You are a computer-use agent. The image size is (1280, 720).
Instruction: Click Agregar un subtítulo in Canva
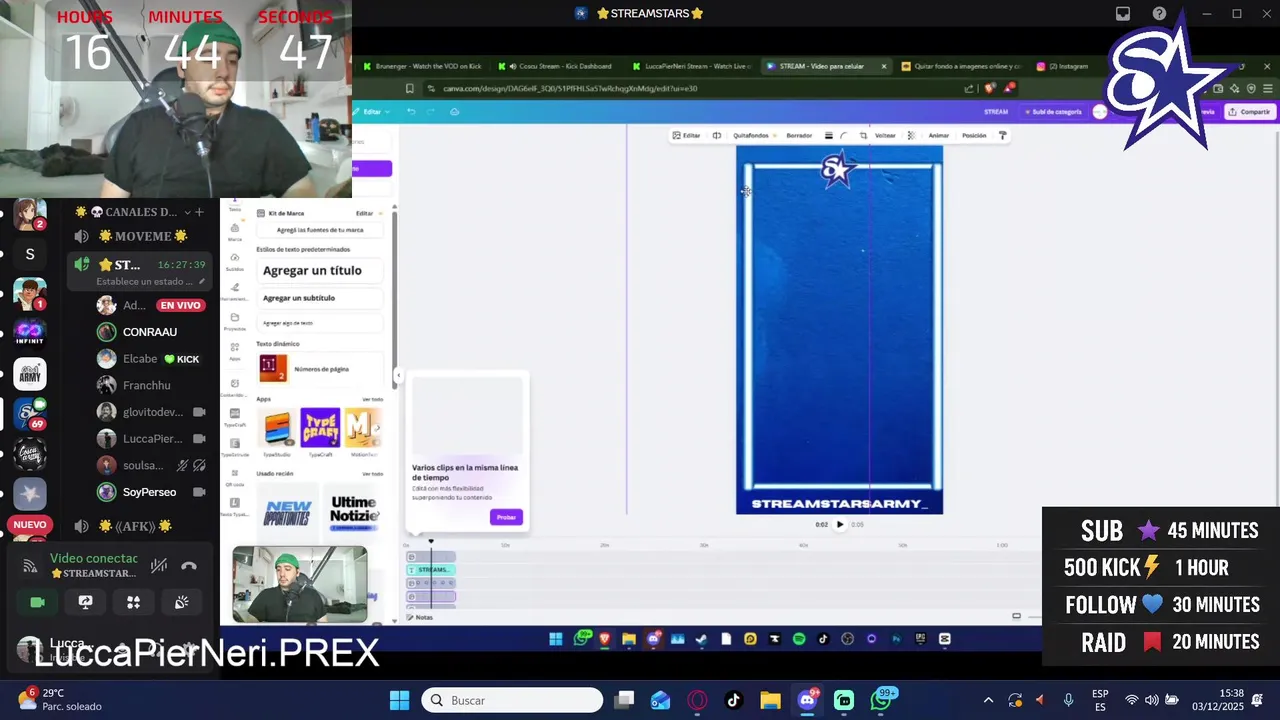coord(319,298)
